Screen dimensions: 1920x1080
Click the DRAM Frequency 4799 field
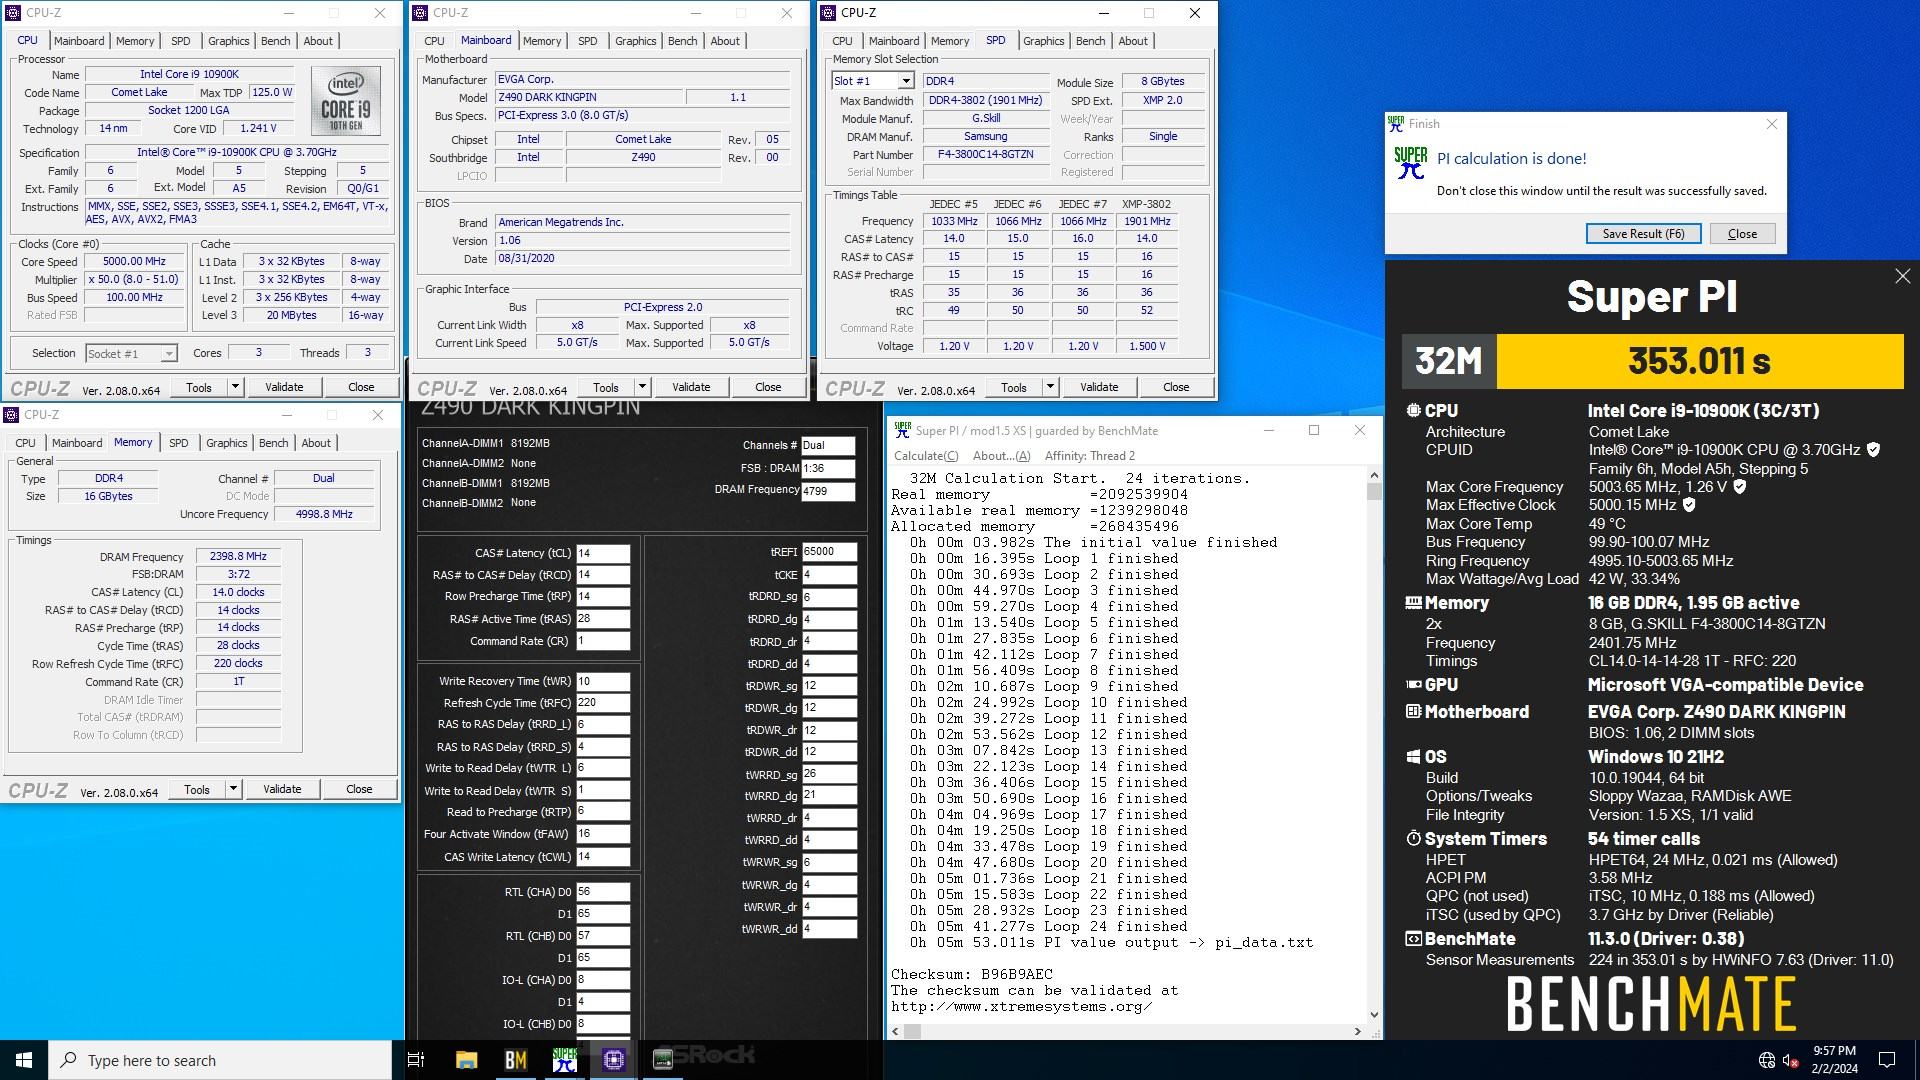[828, 491]
